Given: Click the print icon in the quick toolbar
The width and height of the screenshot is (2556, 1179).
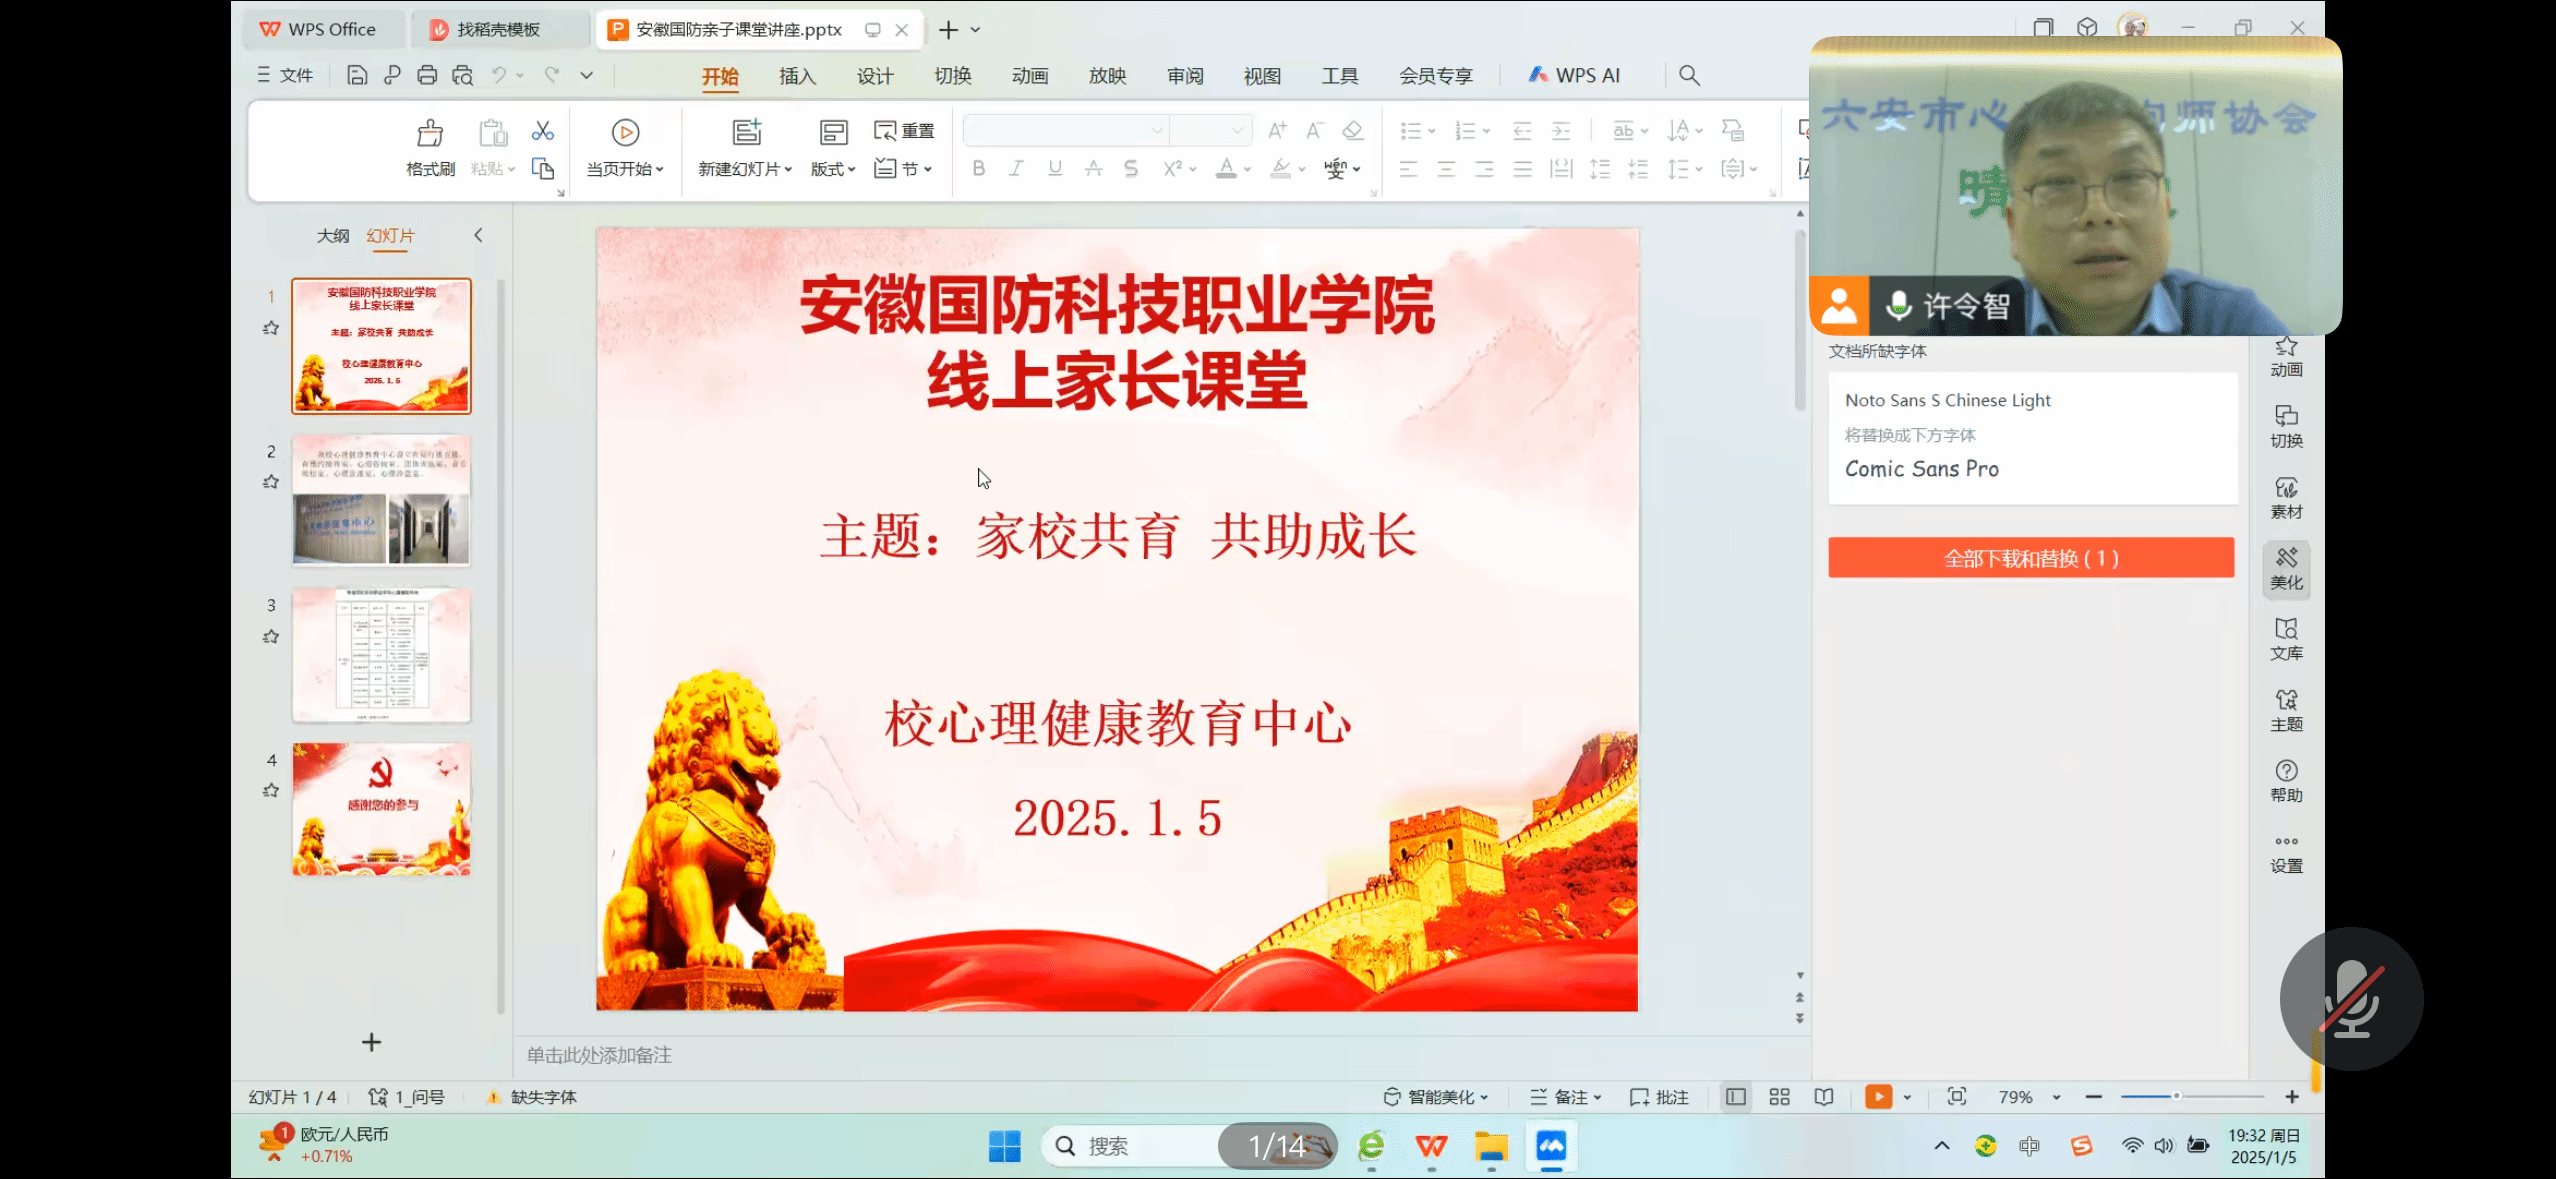Looking at the screenshot, I should 427,75.
